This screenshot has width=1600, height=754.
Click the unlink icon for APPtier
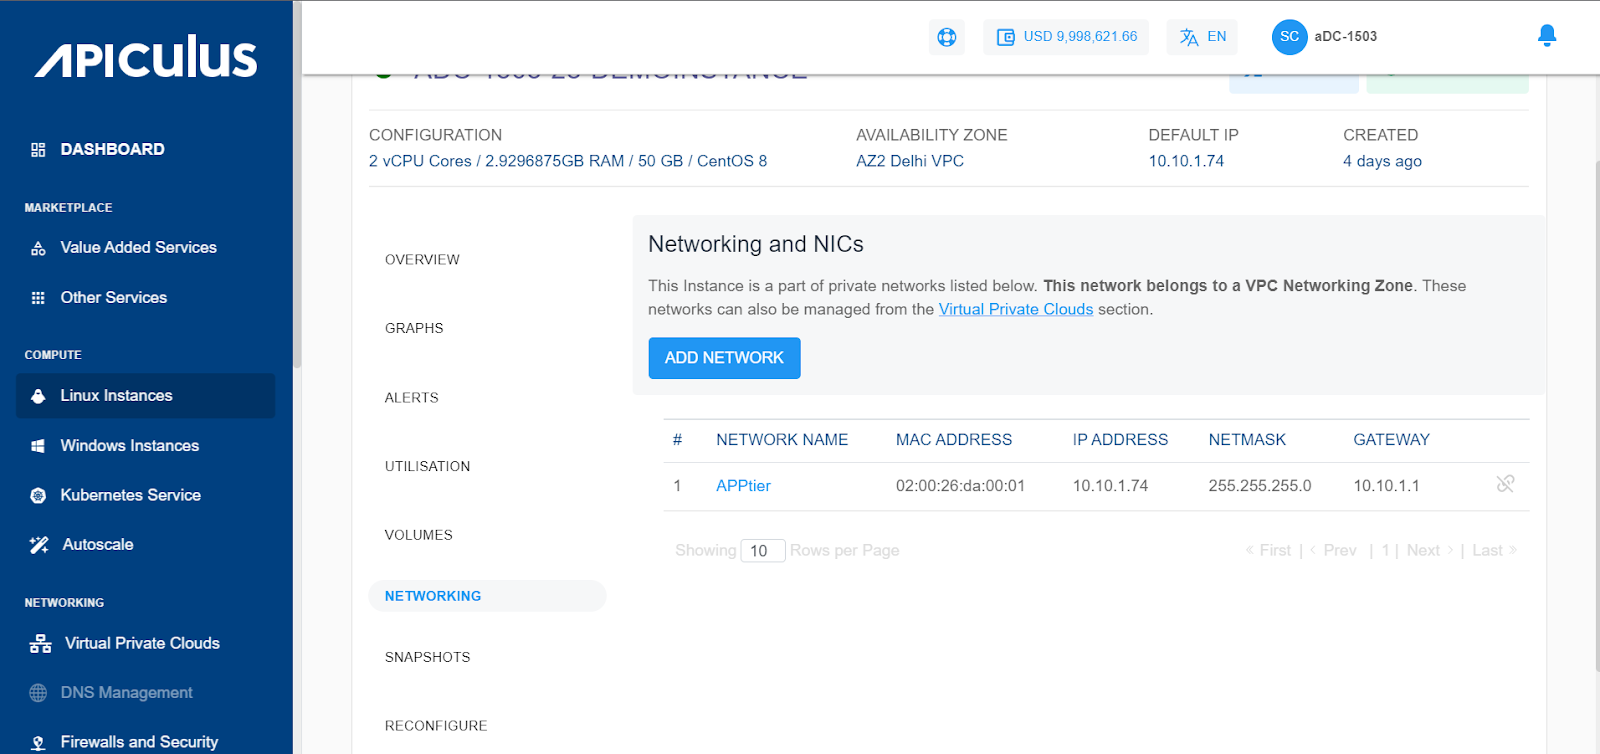pos(1505,484)
